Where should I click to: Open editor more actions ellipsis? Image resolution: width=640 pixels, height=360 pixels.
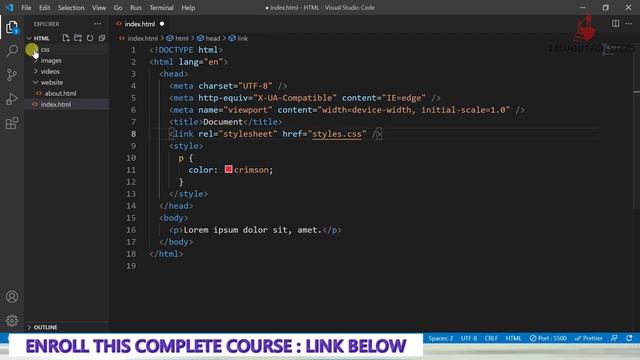pos(629,24)
